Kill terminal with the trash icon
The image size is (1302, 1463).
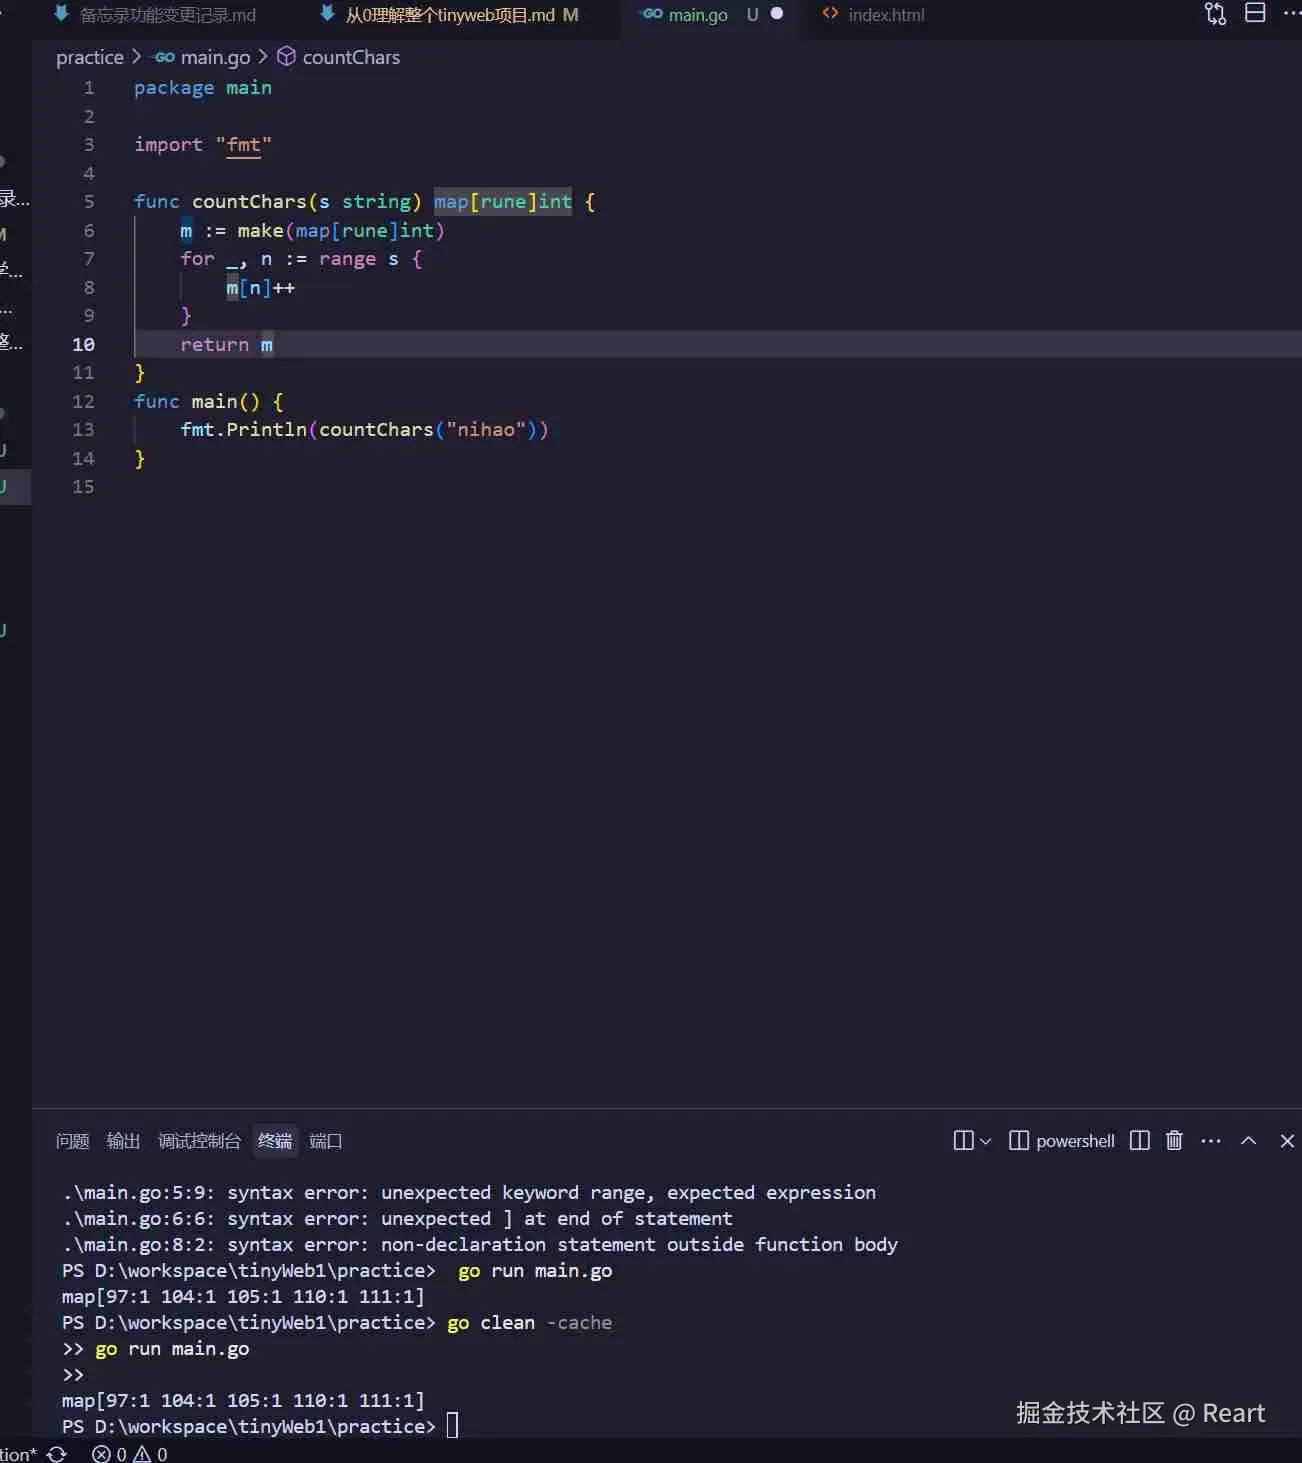(x=1174, y=1141)
